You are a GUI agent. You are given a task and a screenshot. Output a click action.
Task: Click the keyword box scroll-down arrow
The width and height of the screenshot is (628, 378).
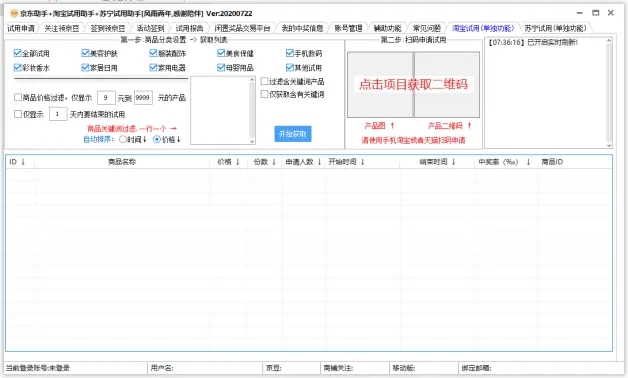click(x=252, y=141)
